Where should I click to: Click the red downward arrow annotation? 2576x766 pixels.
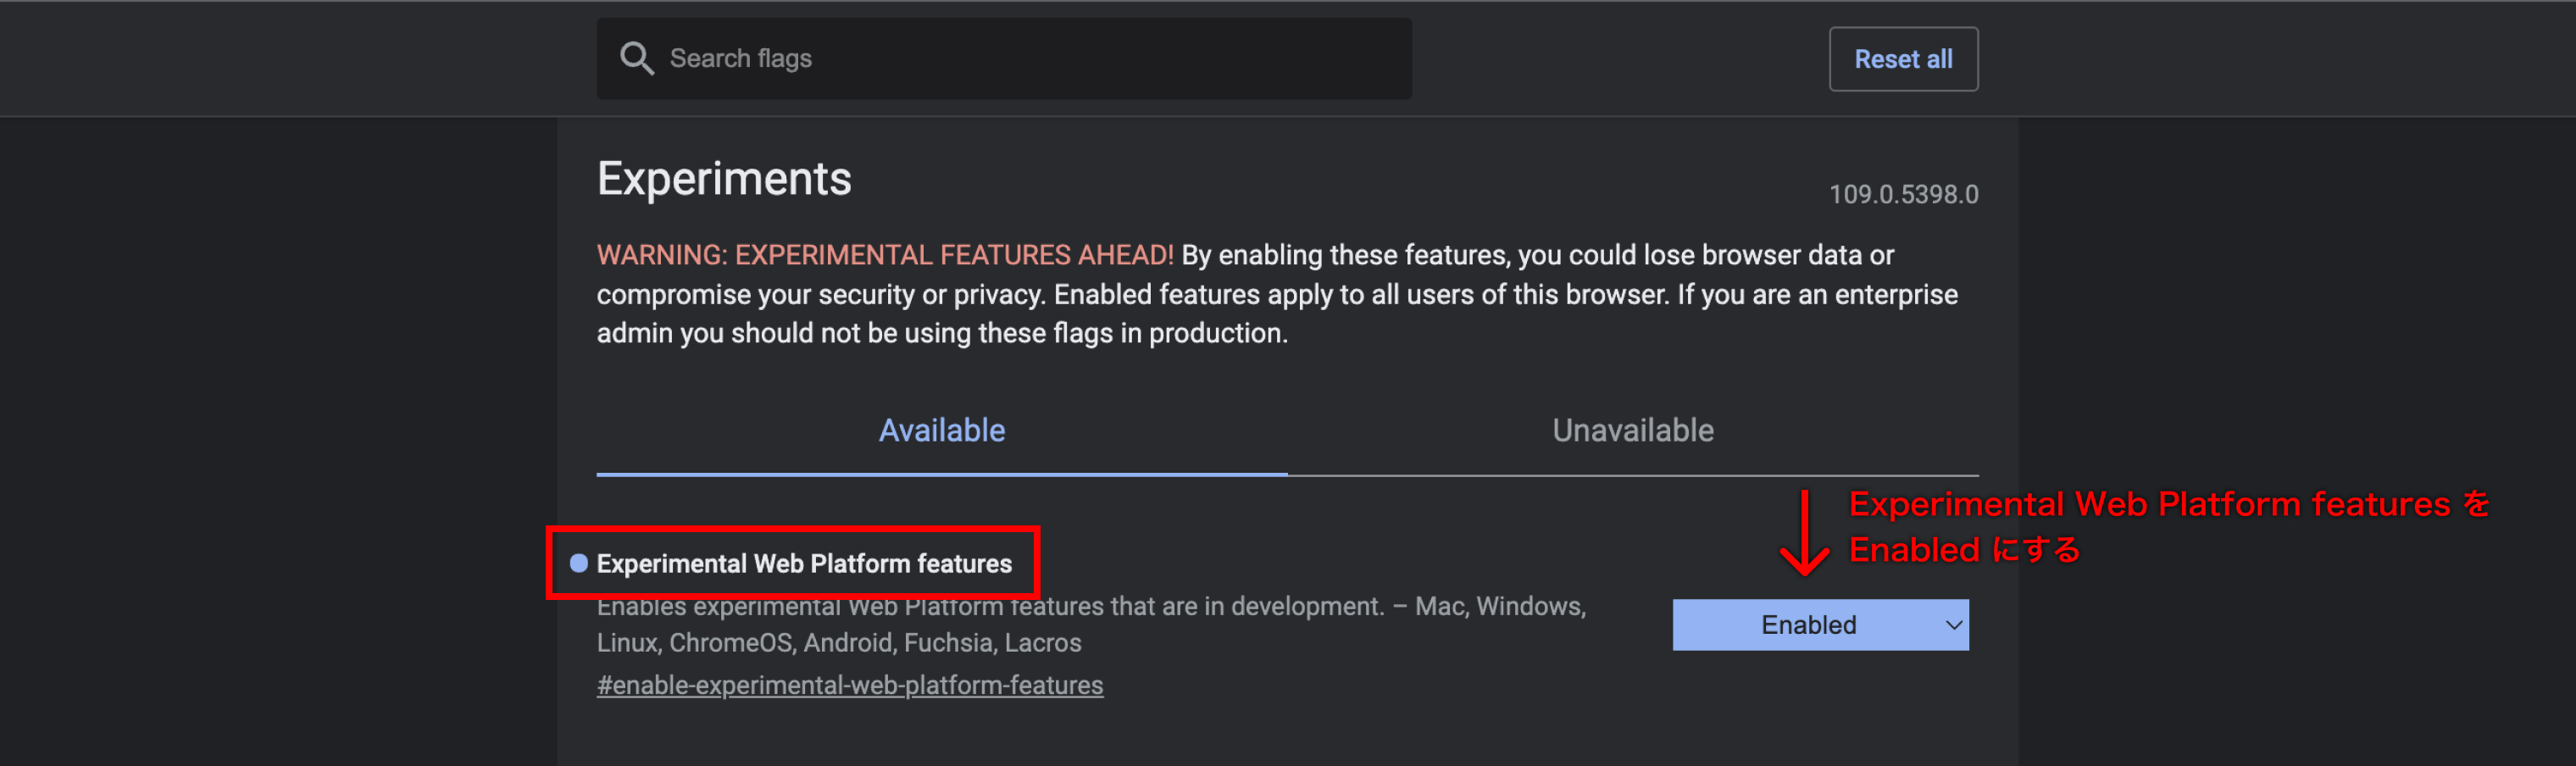pyautogui.click(x=1804, y=533)
